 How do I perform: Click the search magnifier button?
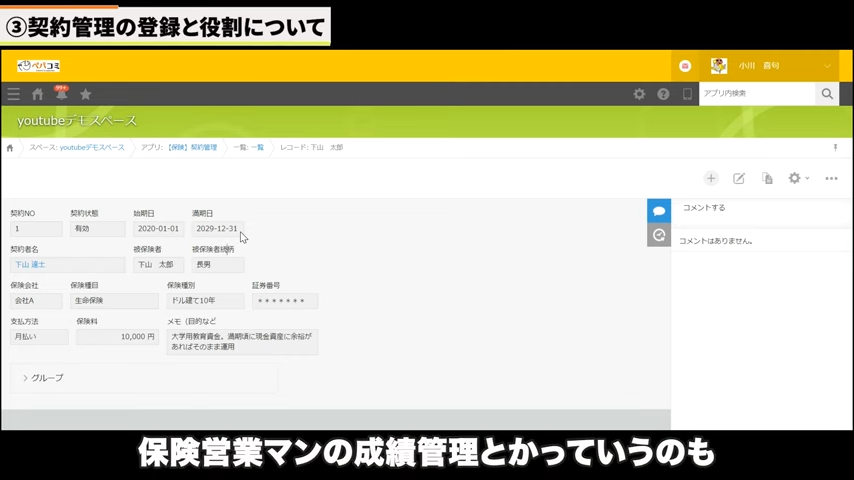(x=827, y=94)
